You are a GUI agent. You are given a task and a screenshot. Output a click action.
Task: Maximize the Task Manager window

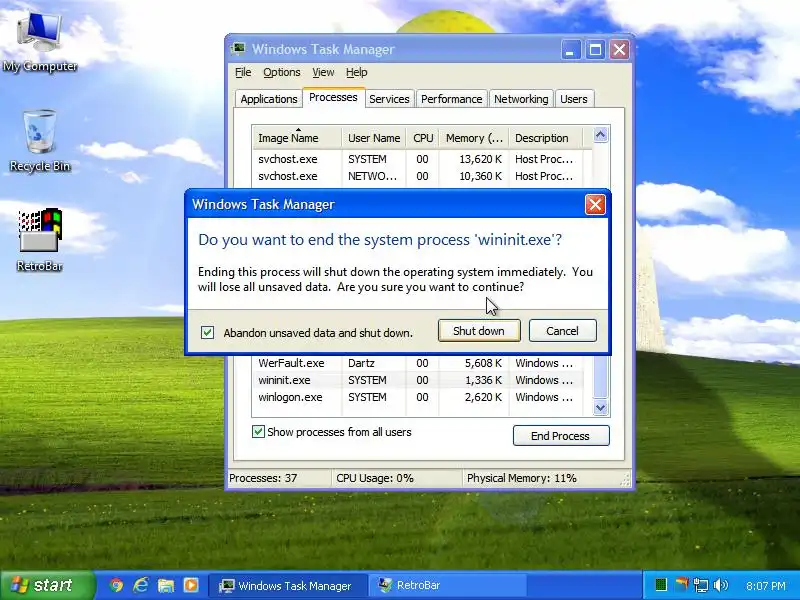pyautogui.click(x=595, y=49)
